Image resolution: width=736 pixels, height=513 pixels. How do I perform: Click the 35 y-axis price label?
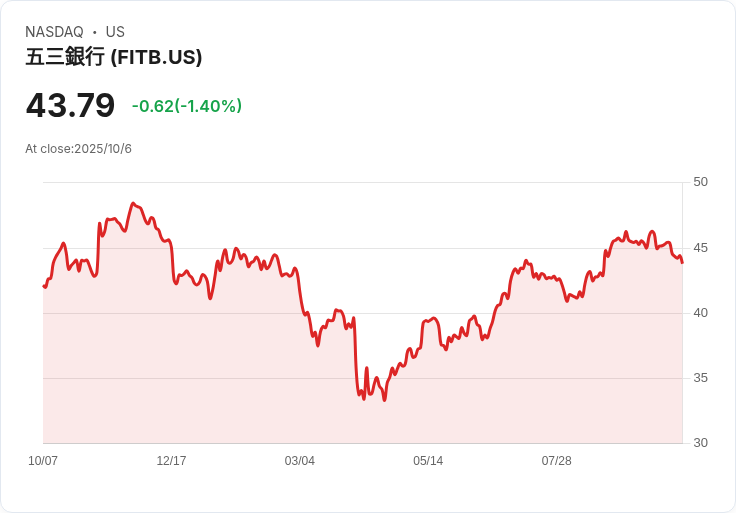tap(700, 378)
